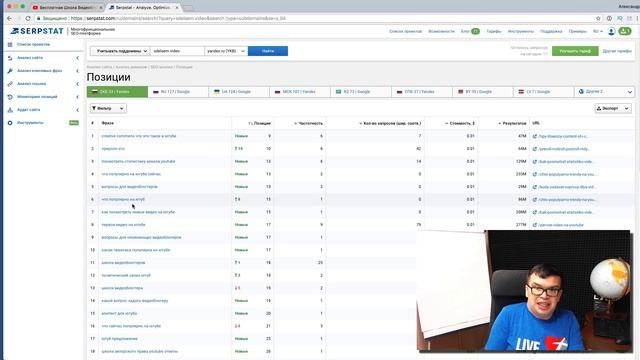This screenshot has width=640, height=360.
Task: Switch to the UA 124 | Google tab
Action: click(x=239, y=92)
